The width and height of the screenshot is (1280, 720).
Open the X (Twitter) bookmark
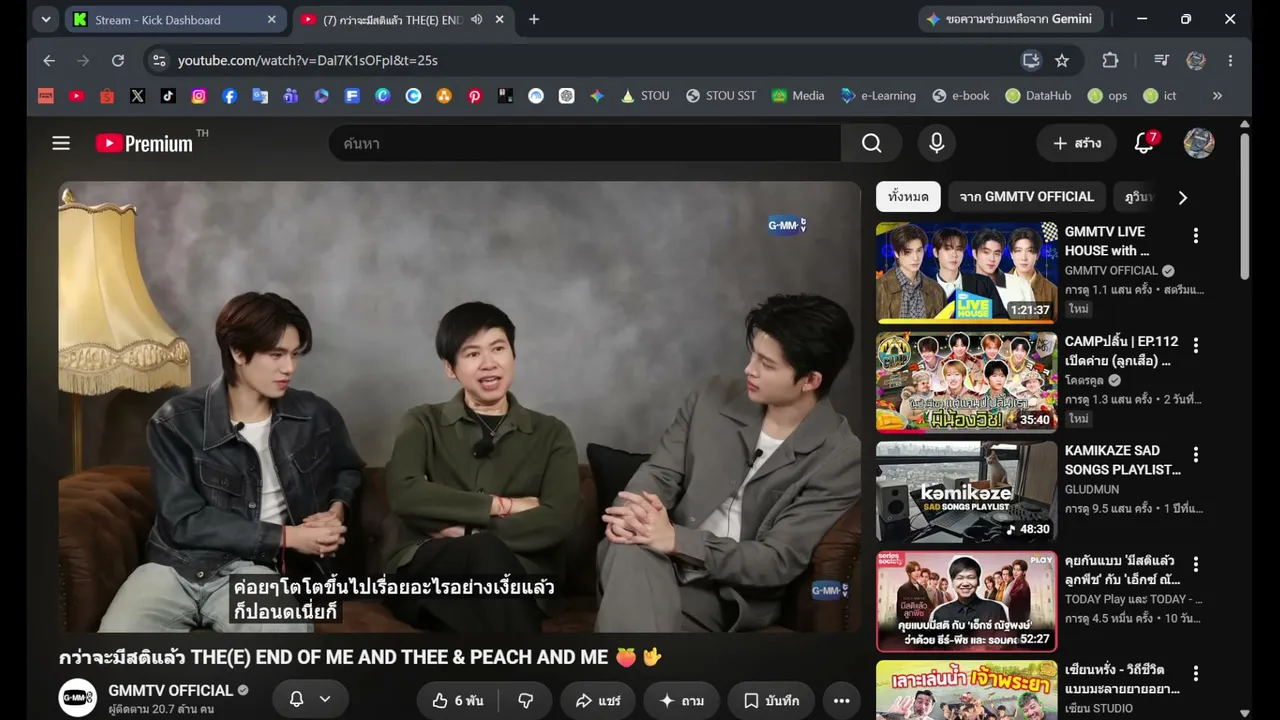point(137,96)
